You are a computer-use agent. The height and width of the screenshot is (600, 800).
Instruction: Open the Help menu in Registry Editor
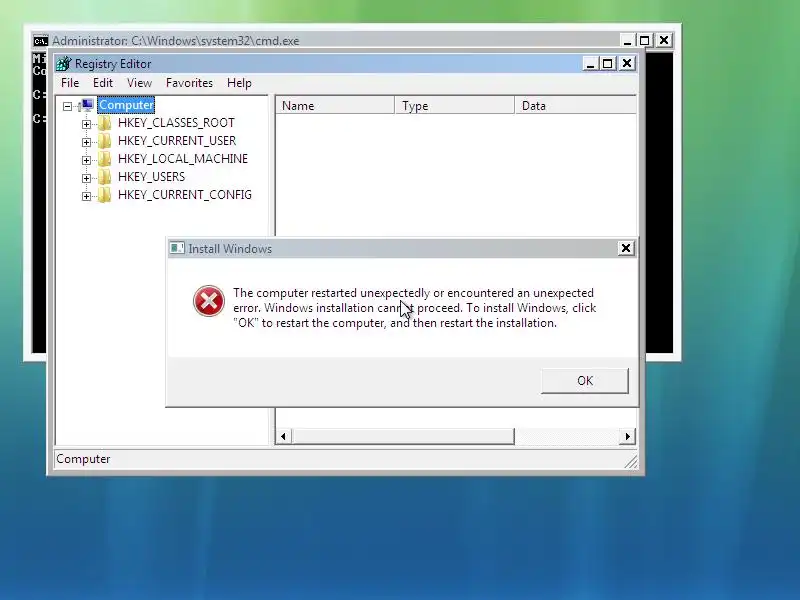point(239,83)
